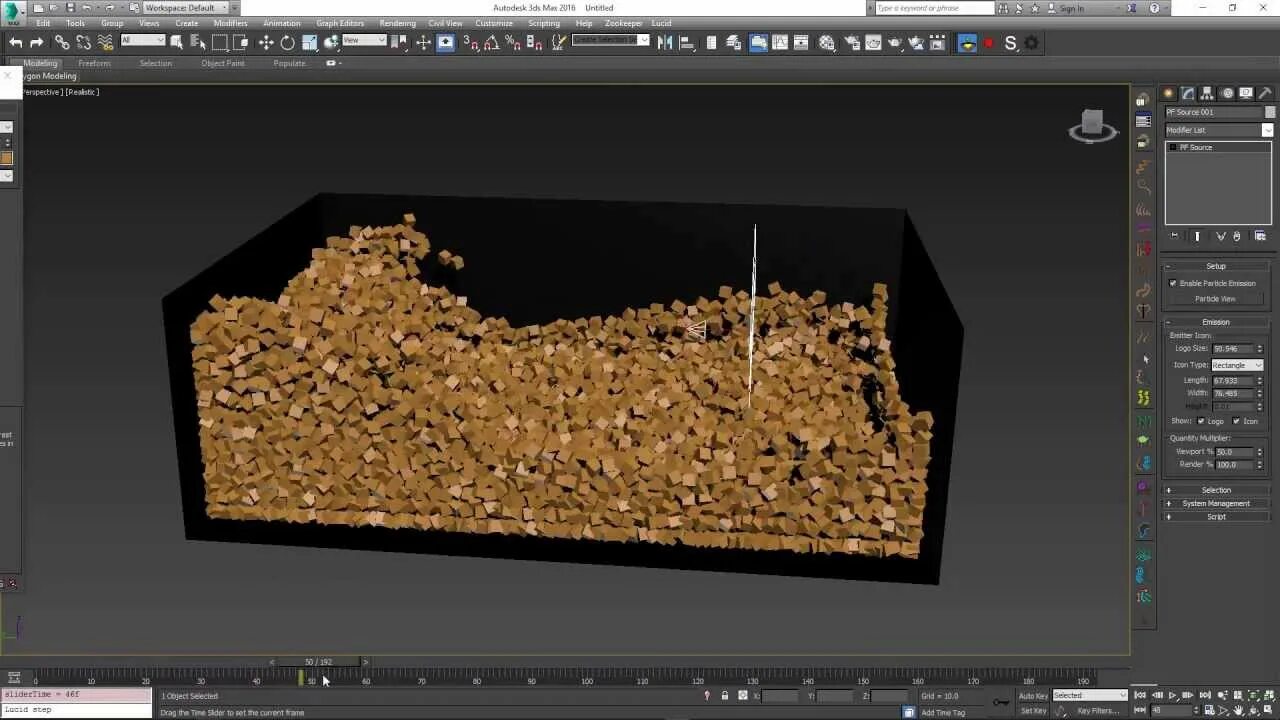1280x720 pixels.
Task: Switch to the Freeform ribbon tab
Action: (95, 63)
